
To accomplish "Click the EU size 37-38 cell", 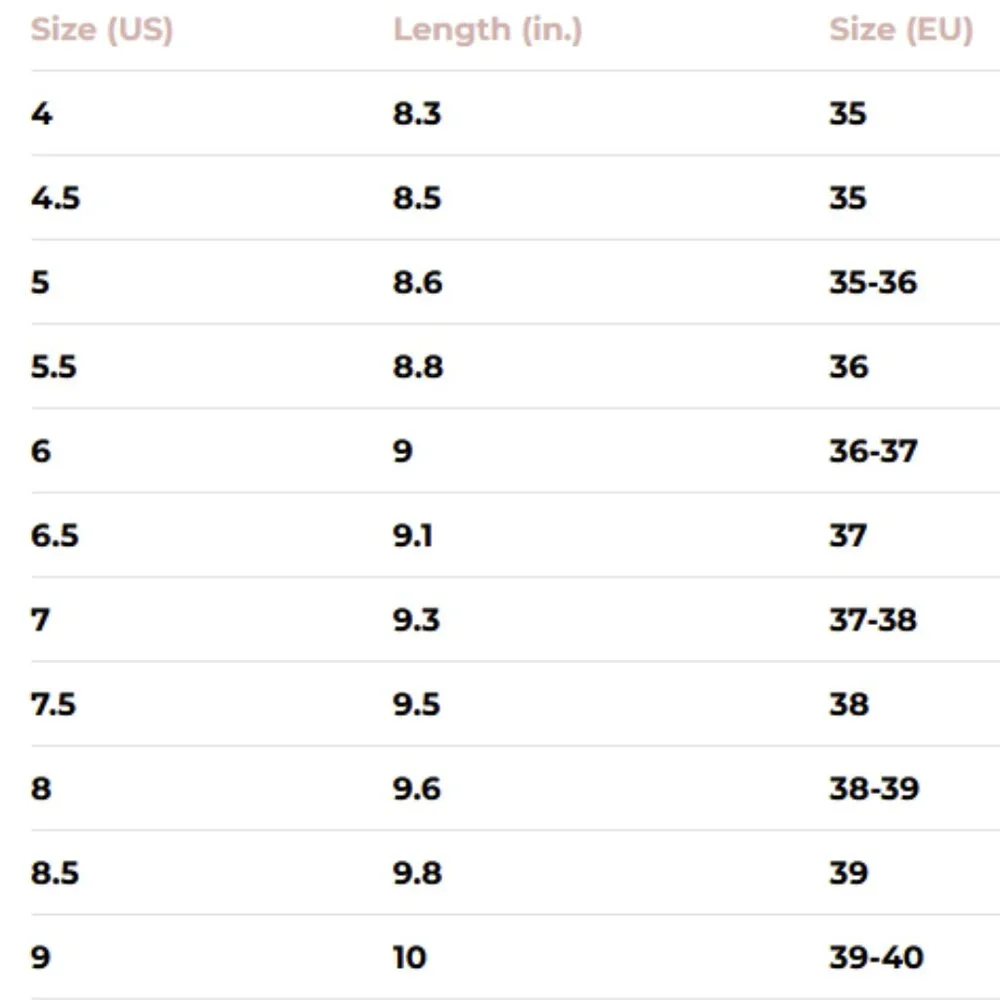I will point(873,620).
